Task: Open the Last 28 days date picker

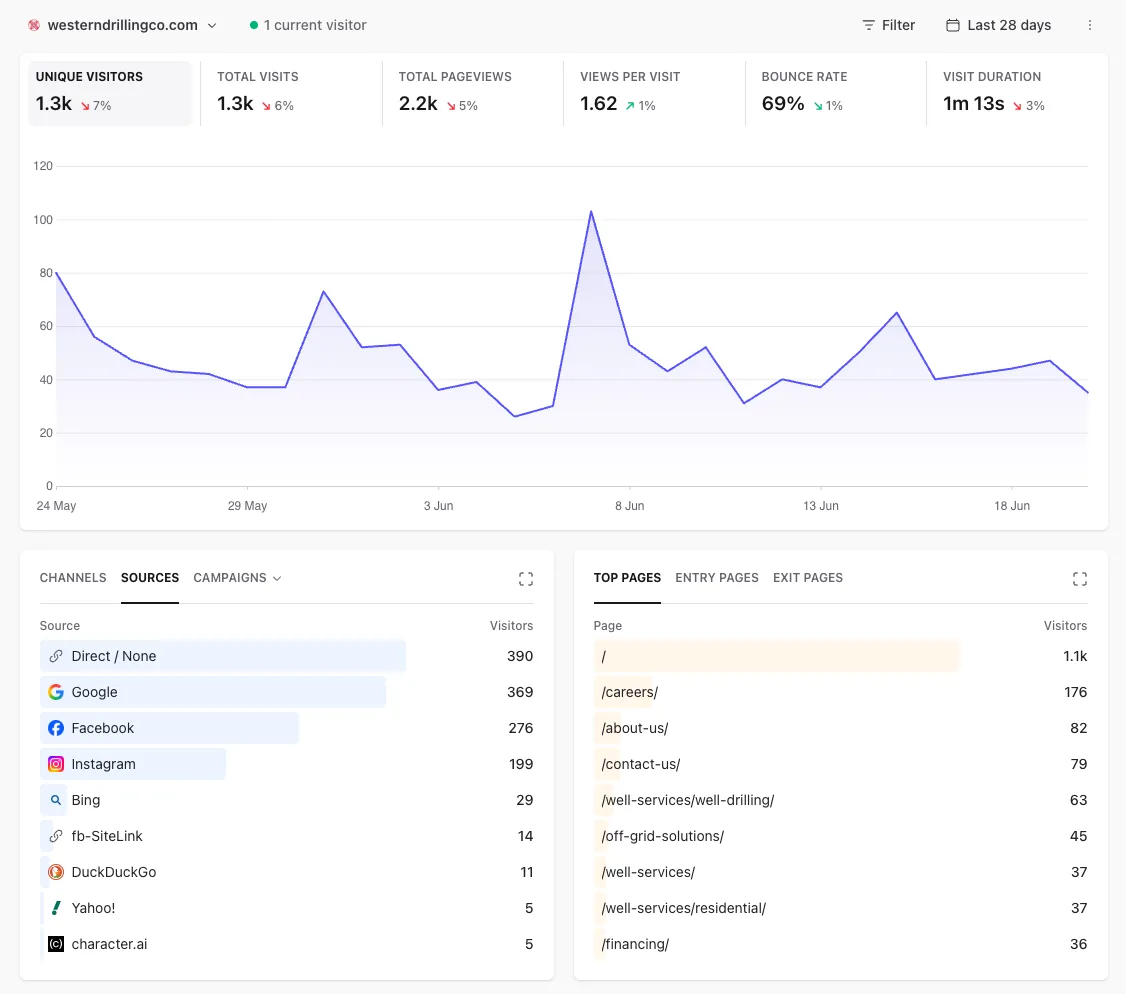Action: point(998,25)
